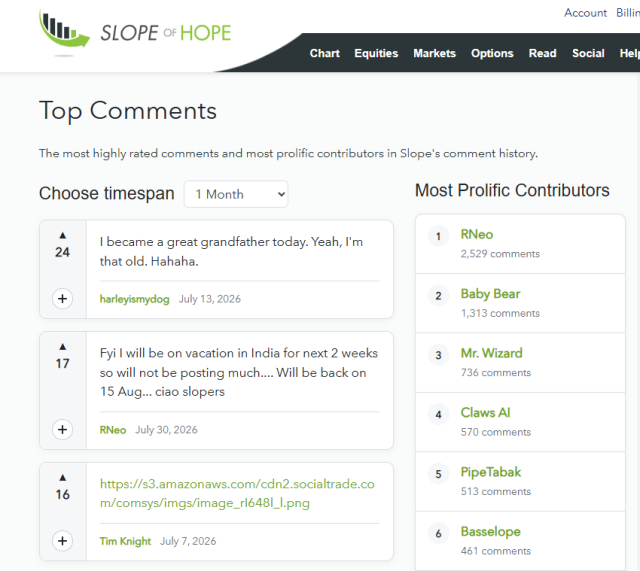Open the Options menu
The width and height of the screenshot is (640, 571).
click(492, 53)
